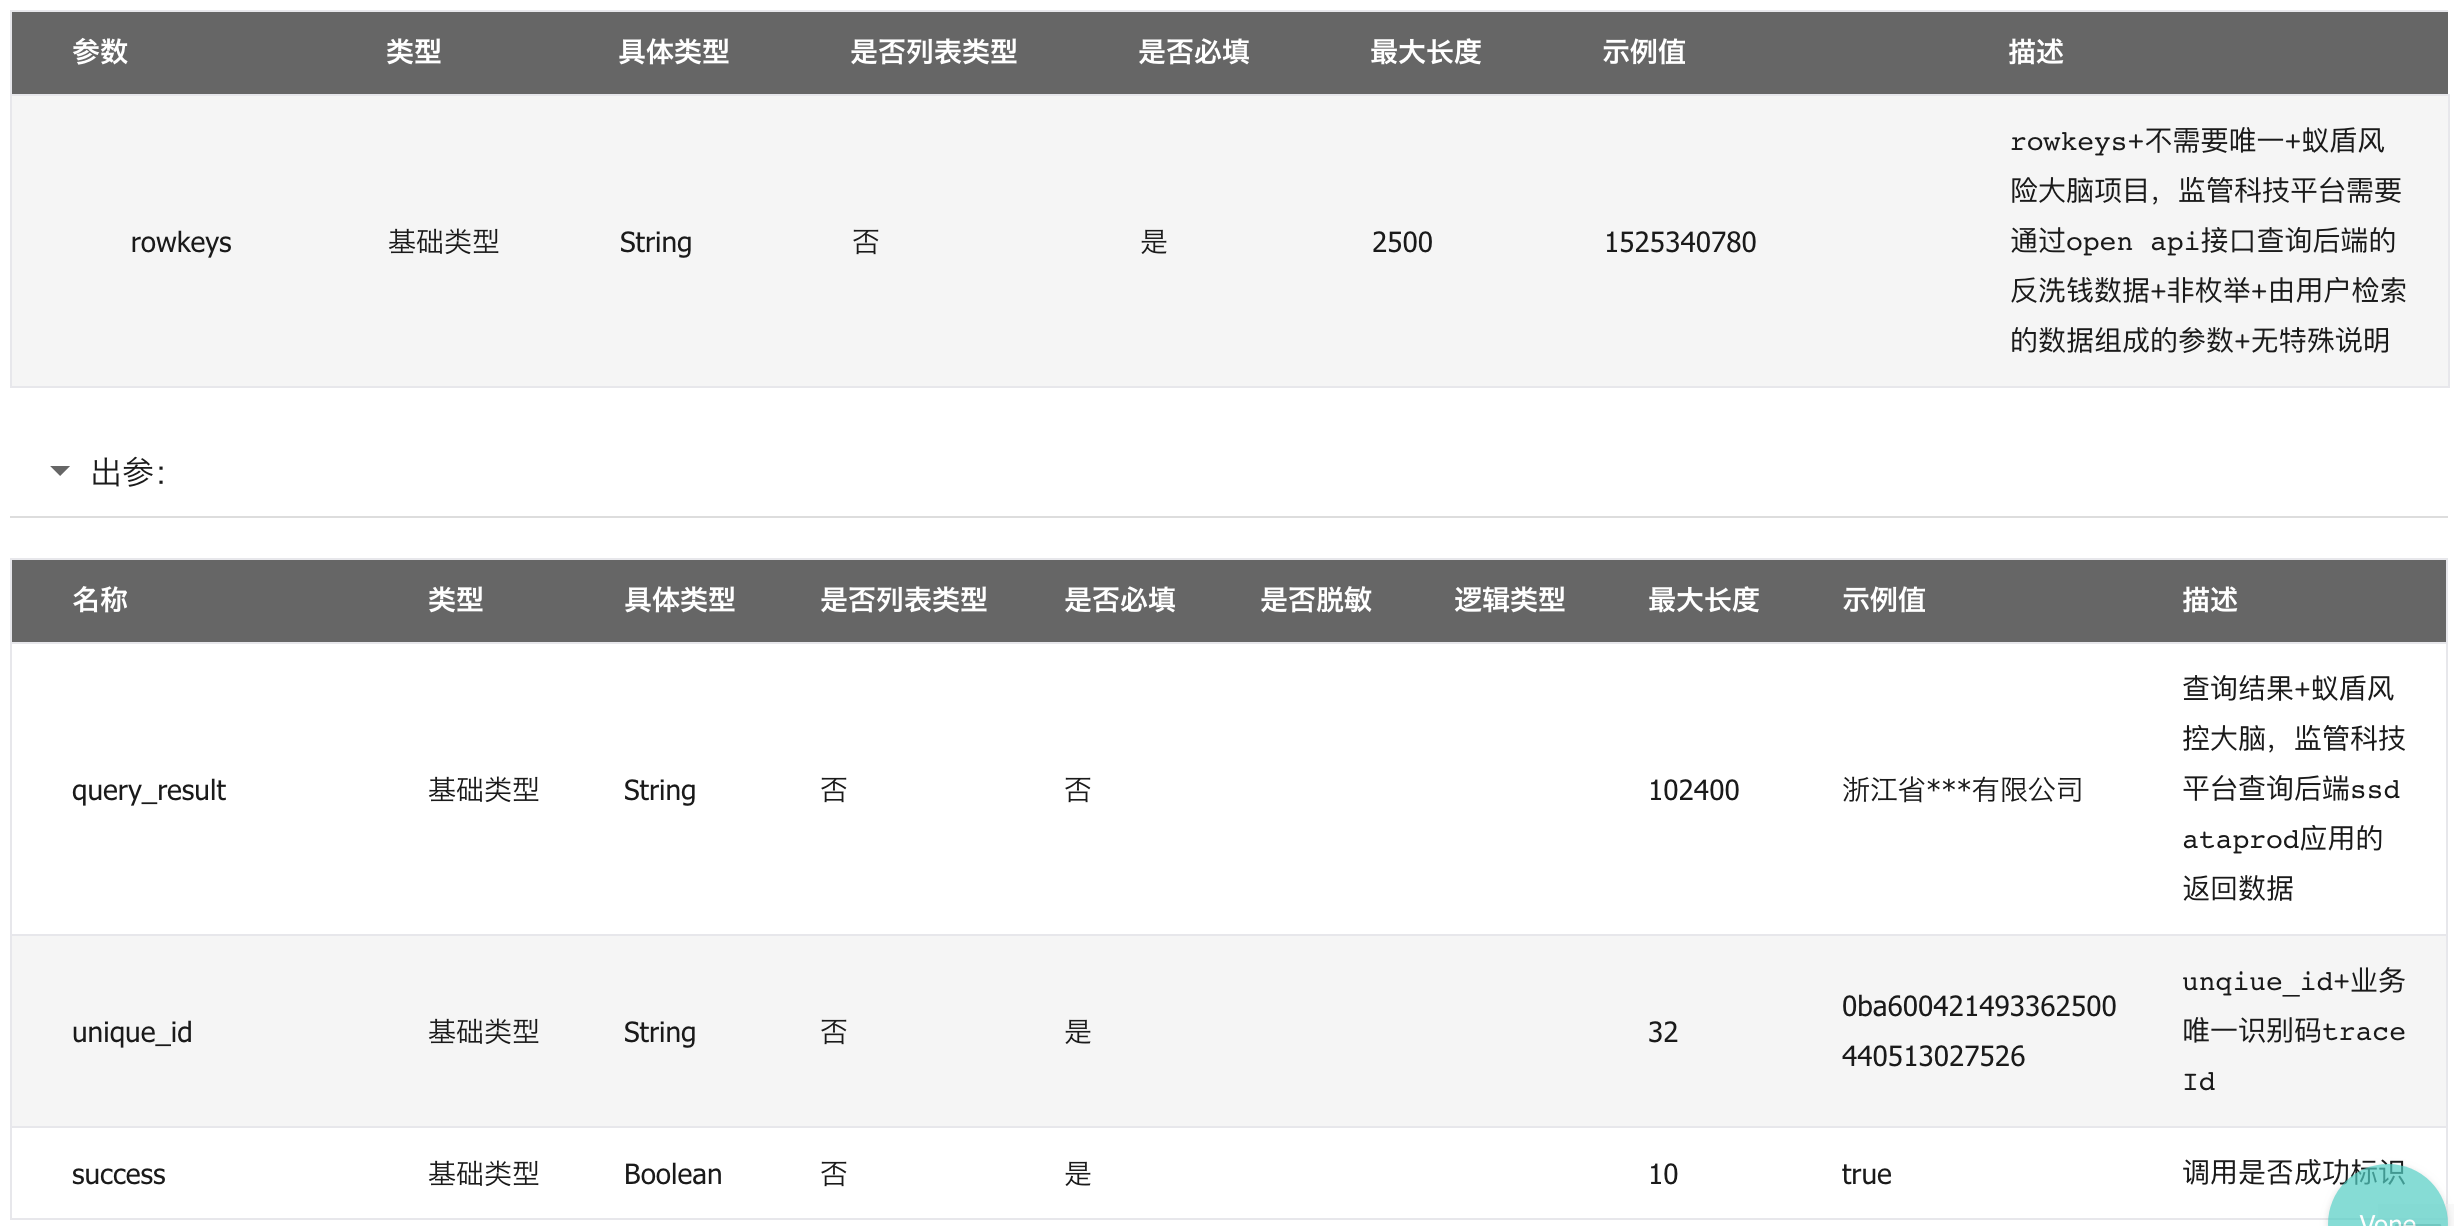Image resolution: width=2454 pixels, height=1226 pixels.
Task: Click the 逻辑类型 column header
Action: coord(1509,600)
